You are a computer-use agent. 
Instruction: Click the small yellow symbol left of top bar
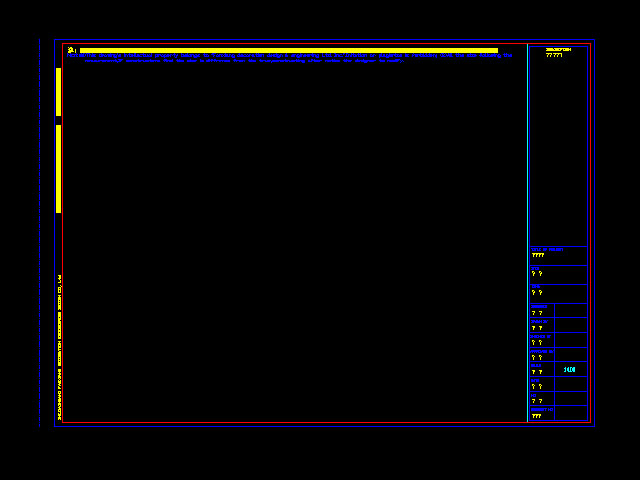[71, 50]
